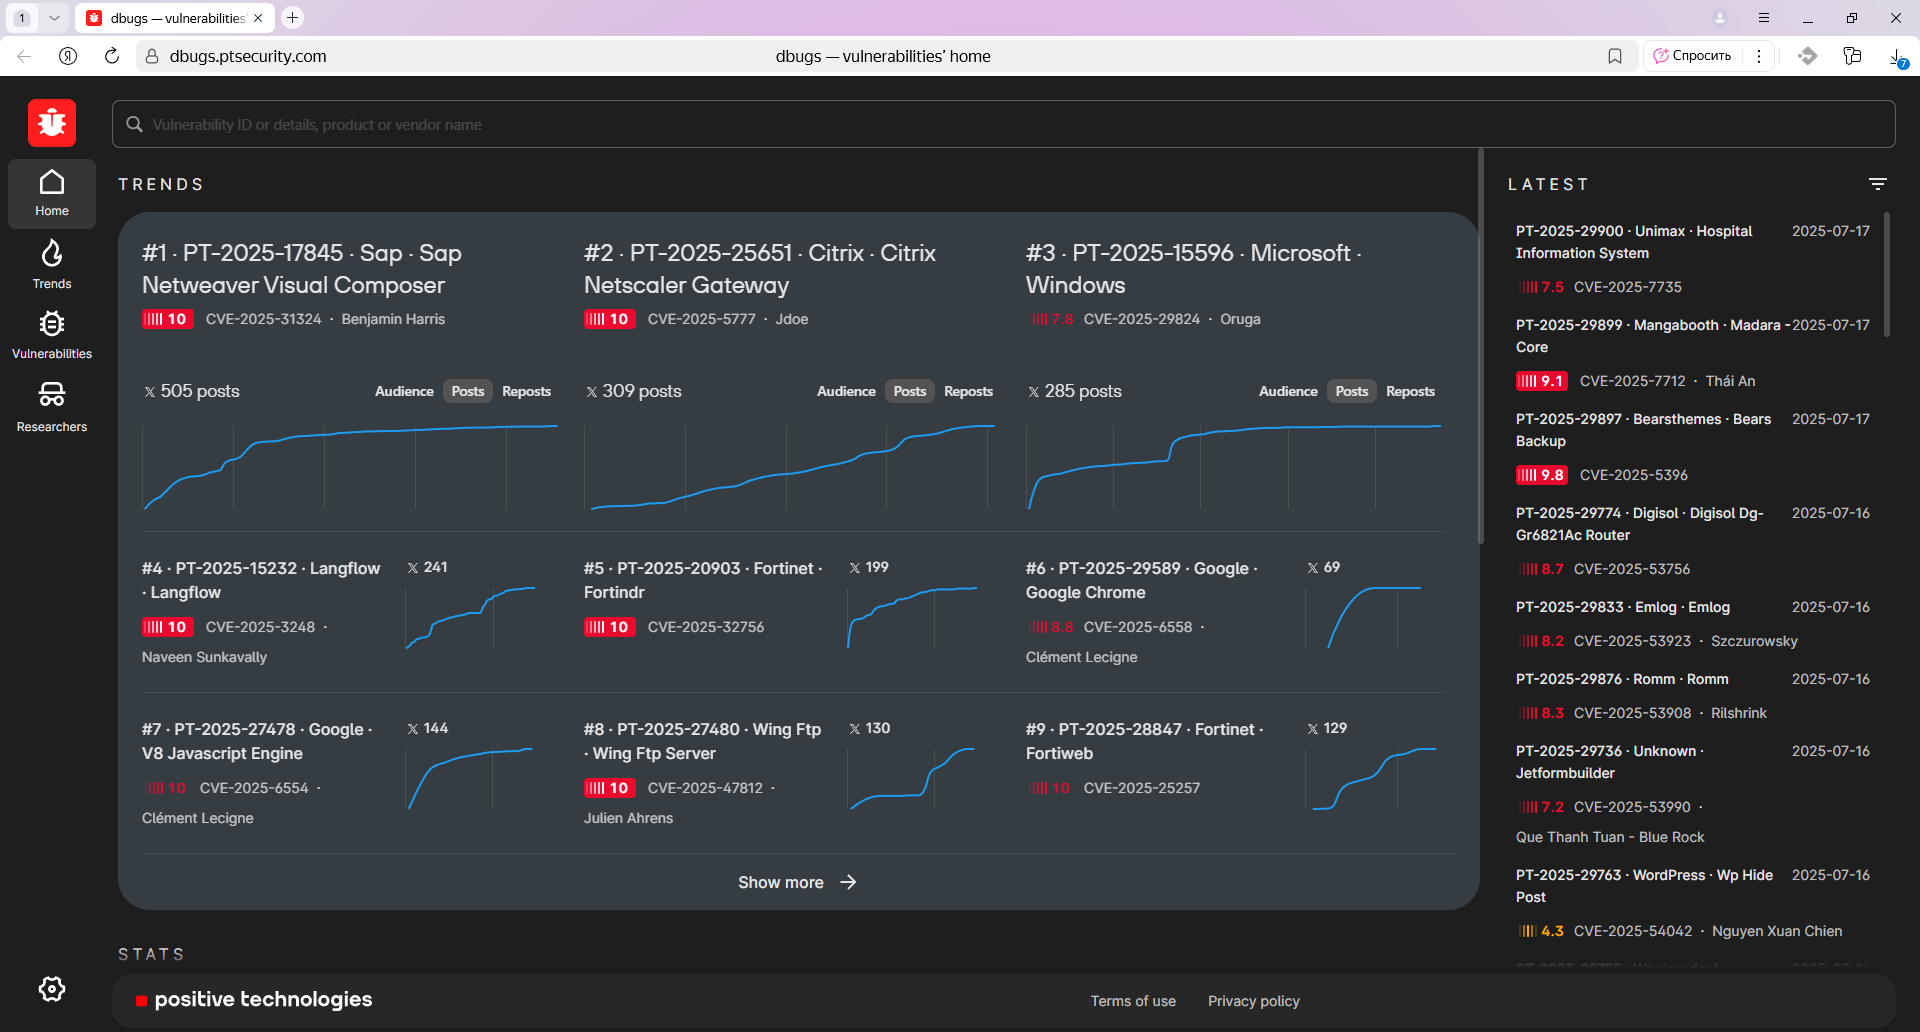Screen dimensions: 1920x1032
Task: Select Audience tab on the #2 Citrix card
Action: pyautogui.click(x=846, y=391)
